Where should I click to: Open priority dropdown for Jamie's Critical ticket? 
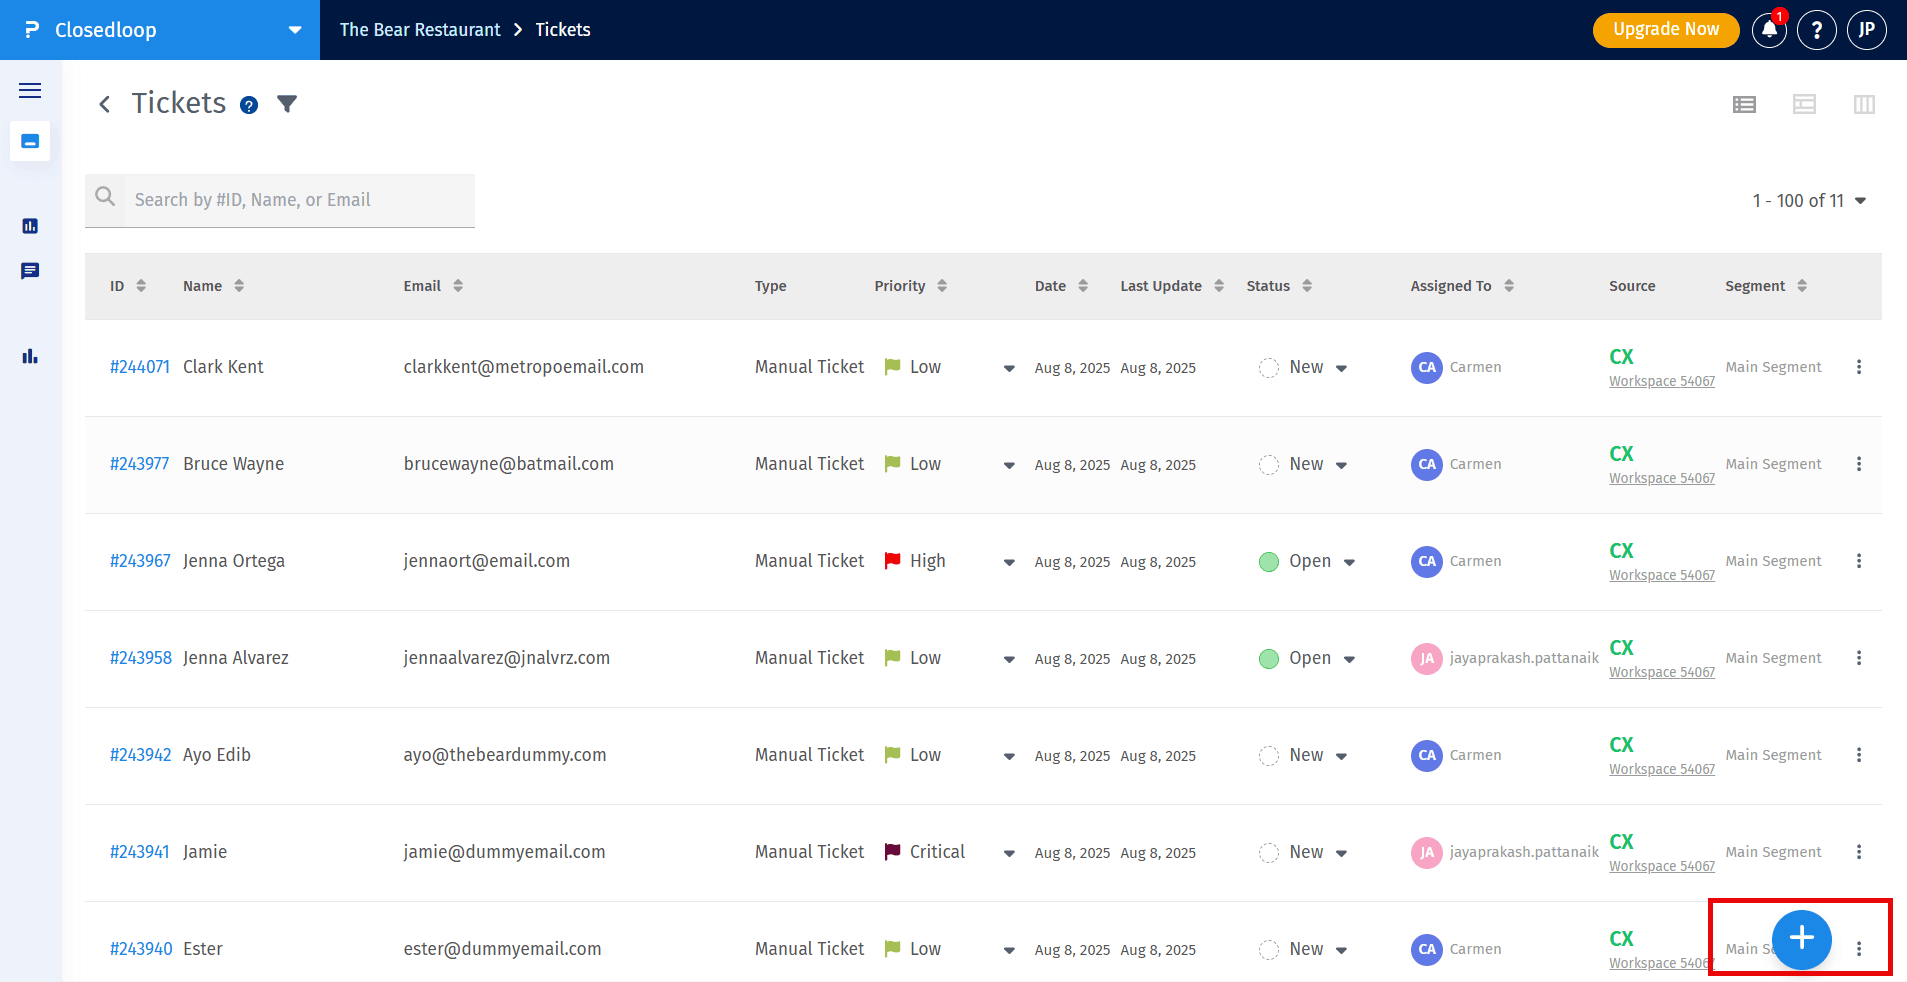[x=1009, y=853]
